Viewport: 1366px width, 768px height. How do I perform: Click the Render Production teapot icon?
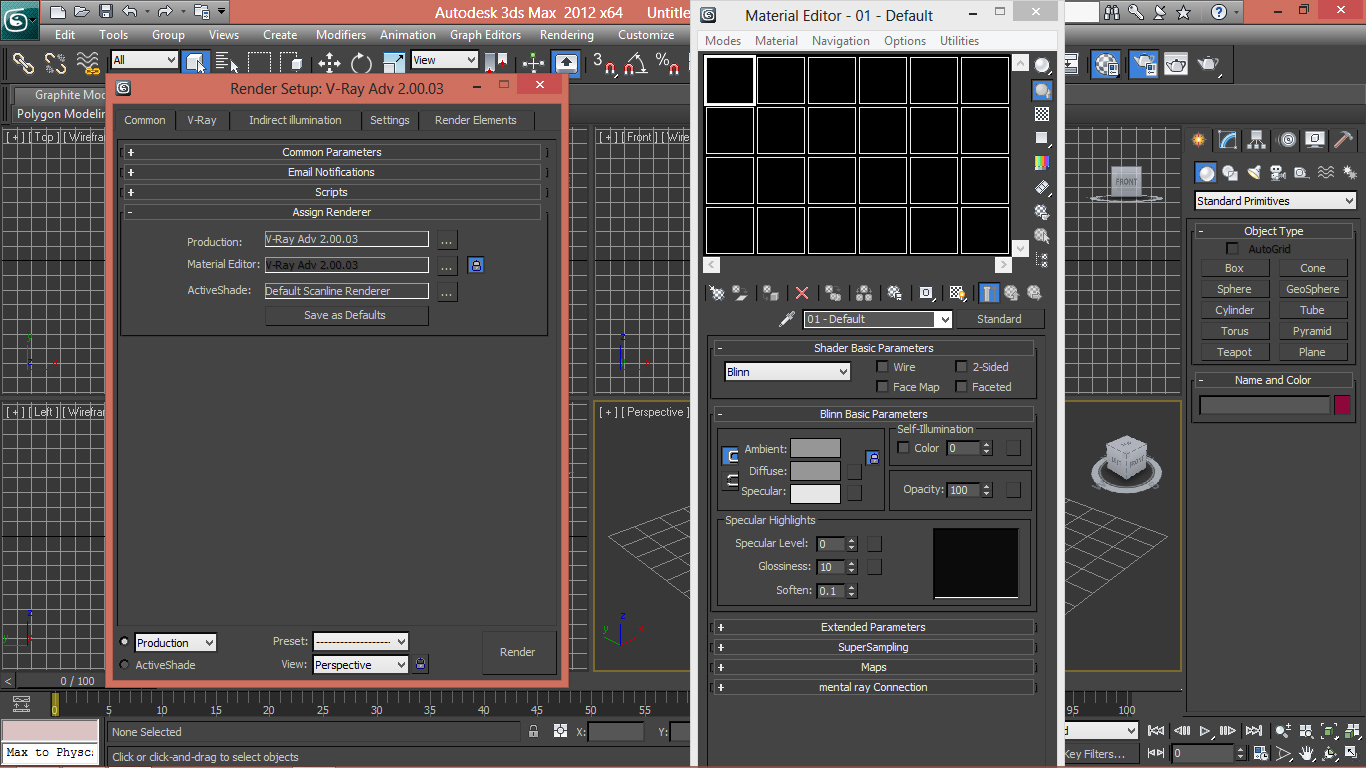1208,64
